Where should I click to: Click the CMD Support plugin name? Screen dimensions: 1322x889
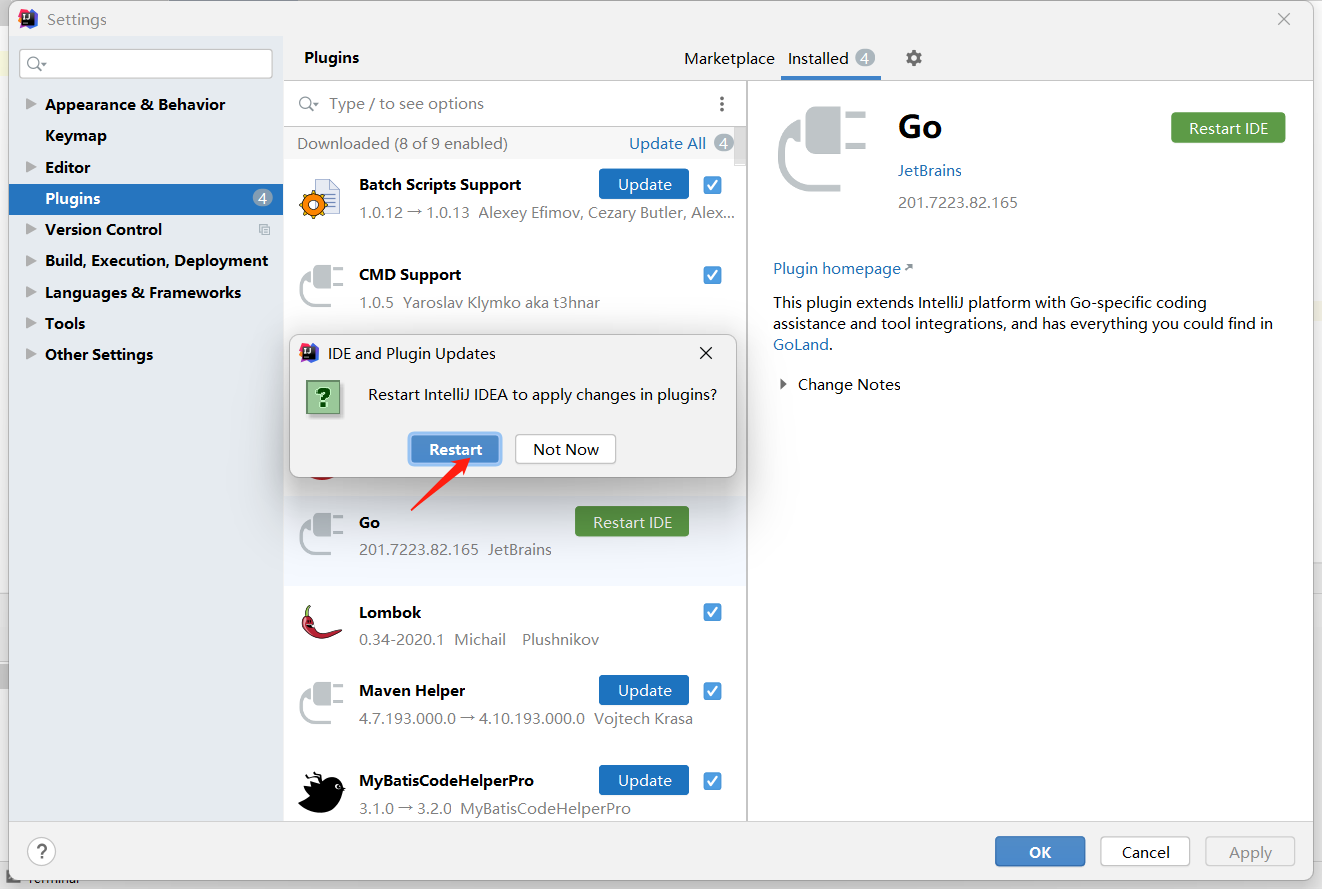click(410, 274)
